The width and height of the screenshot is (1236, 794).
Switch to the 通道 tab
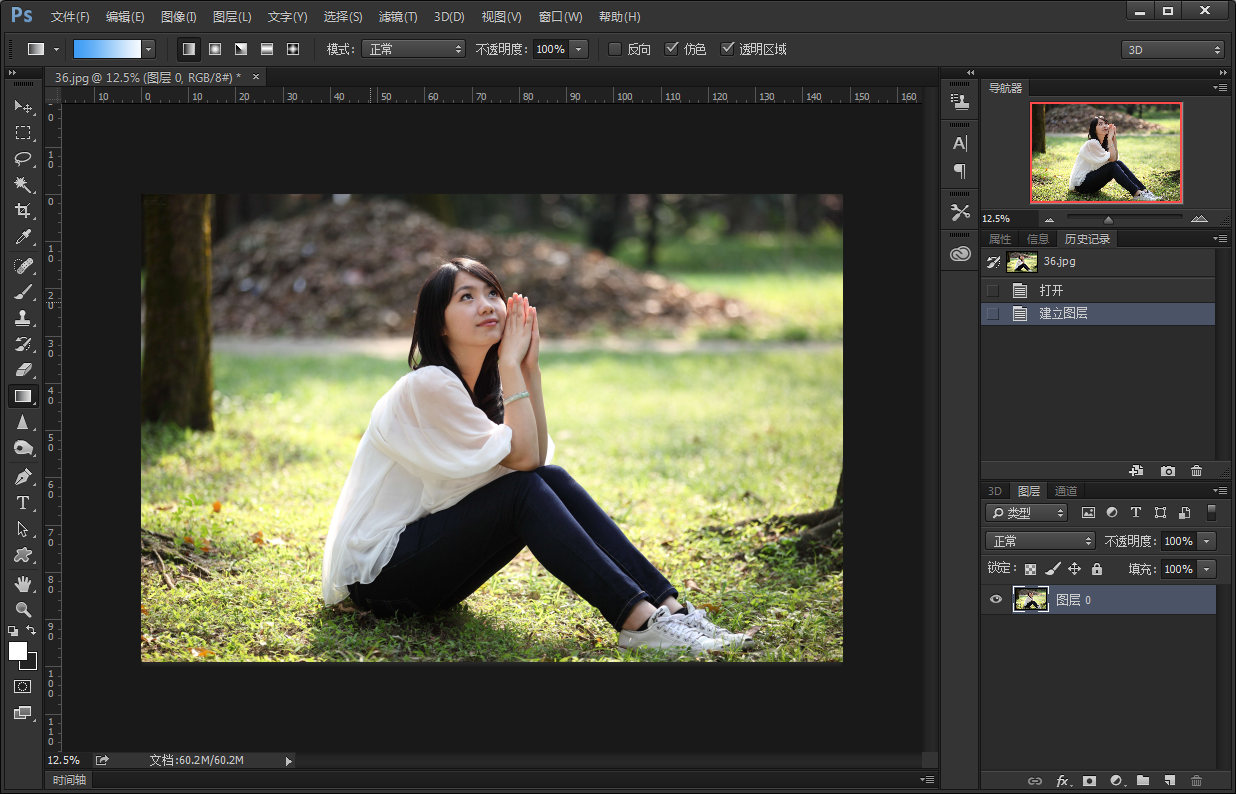(x=1066, y=491)
